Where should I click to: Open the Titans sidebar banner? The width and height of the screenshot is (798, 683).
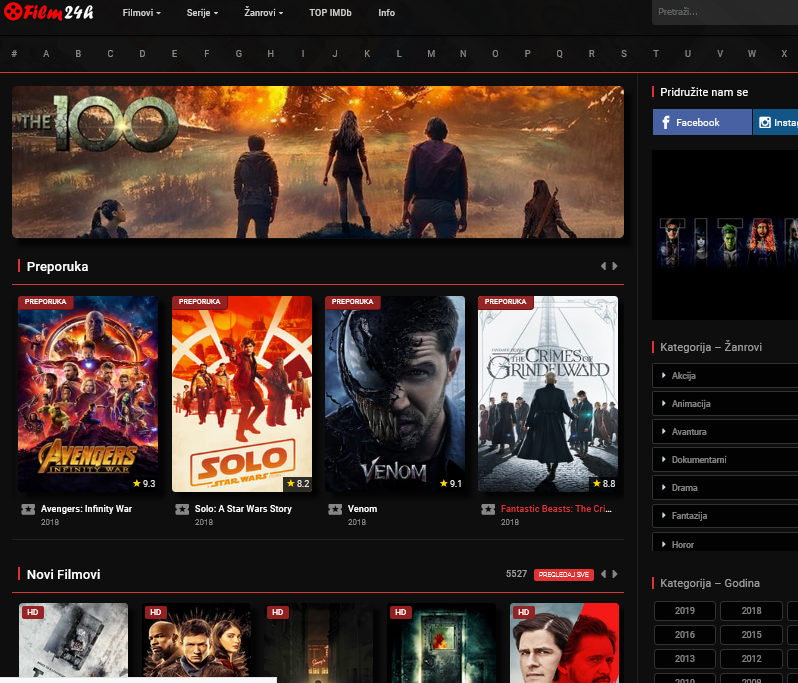click(725, 235)
